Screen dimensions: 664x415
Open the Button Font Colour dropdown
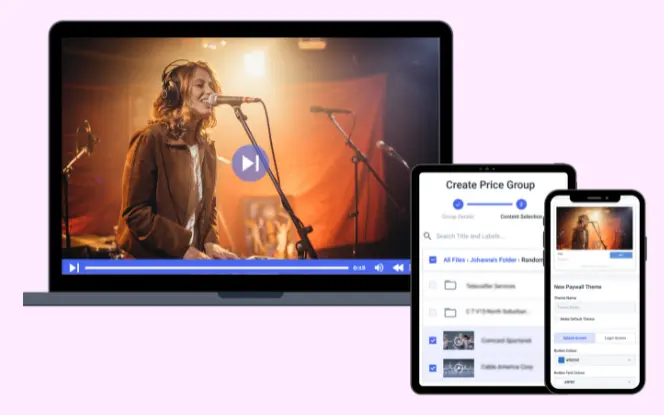(x=595, y=382)
